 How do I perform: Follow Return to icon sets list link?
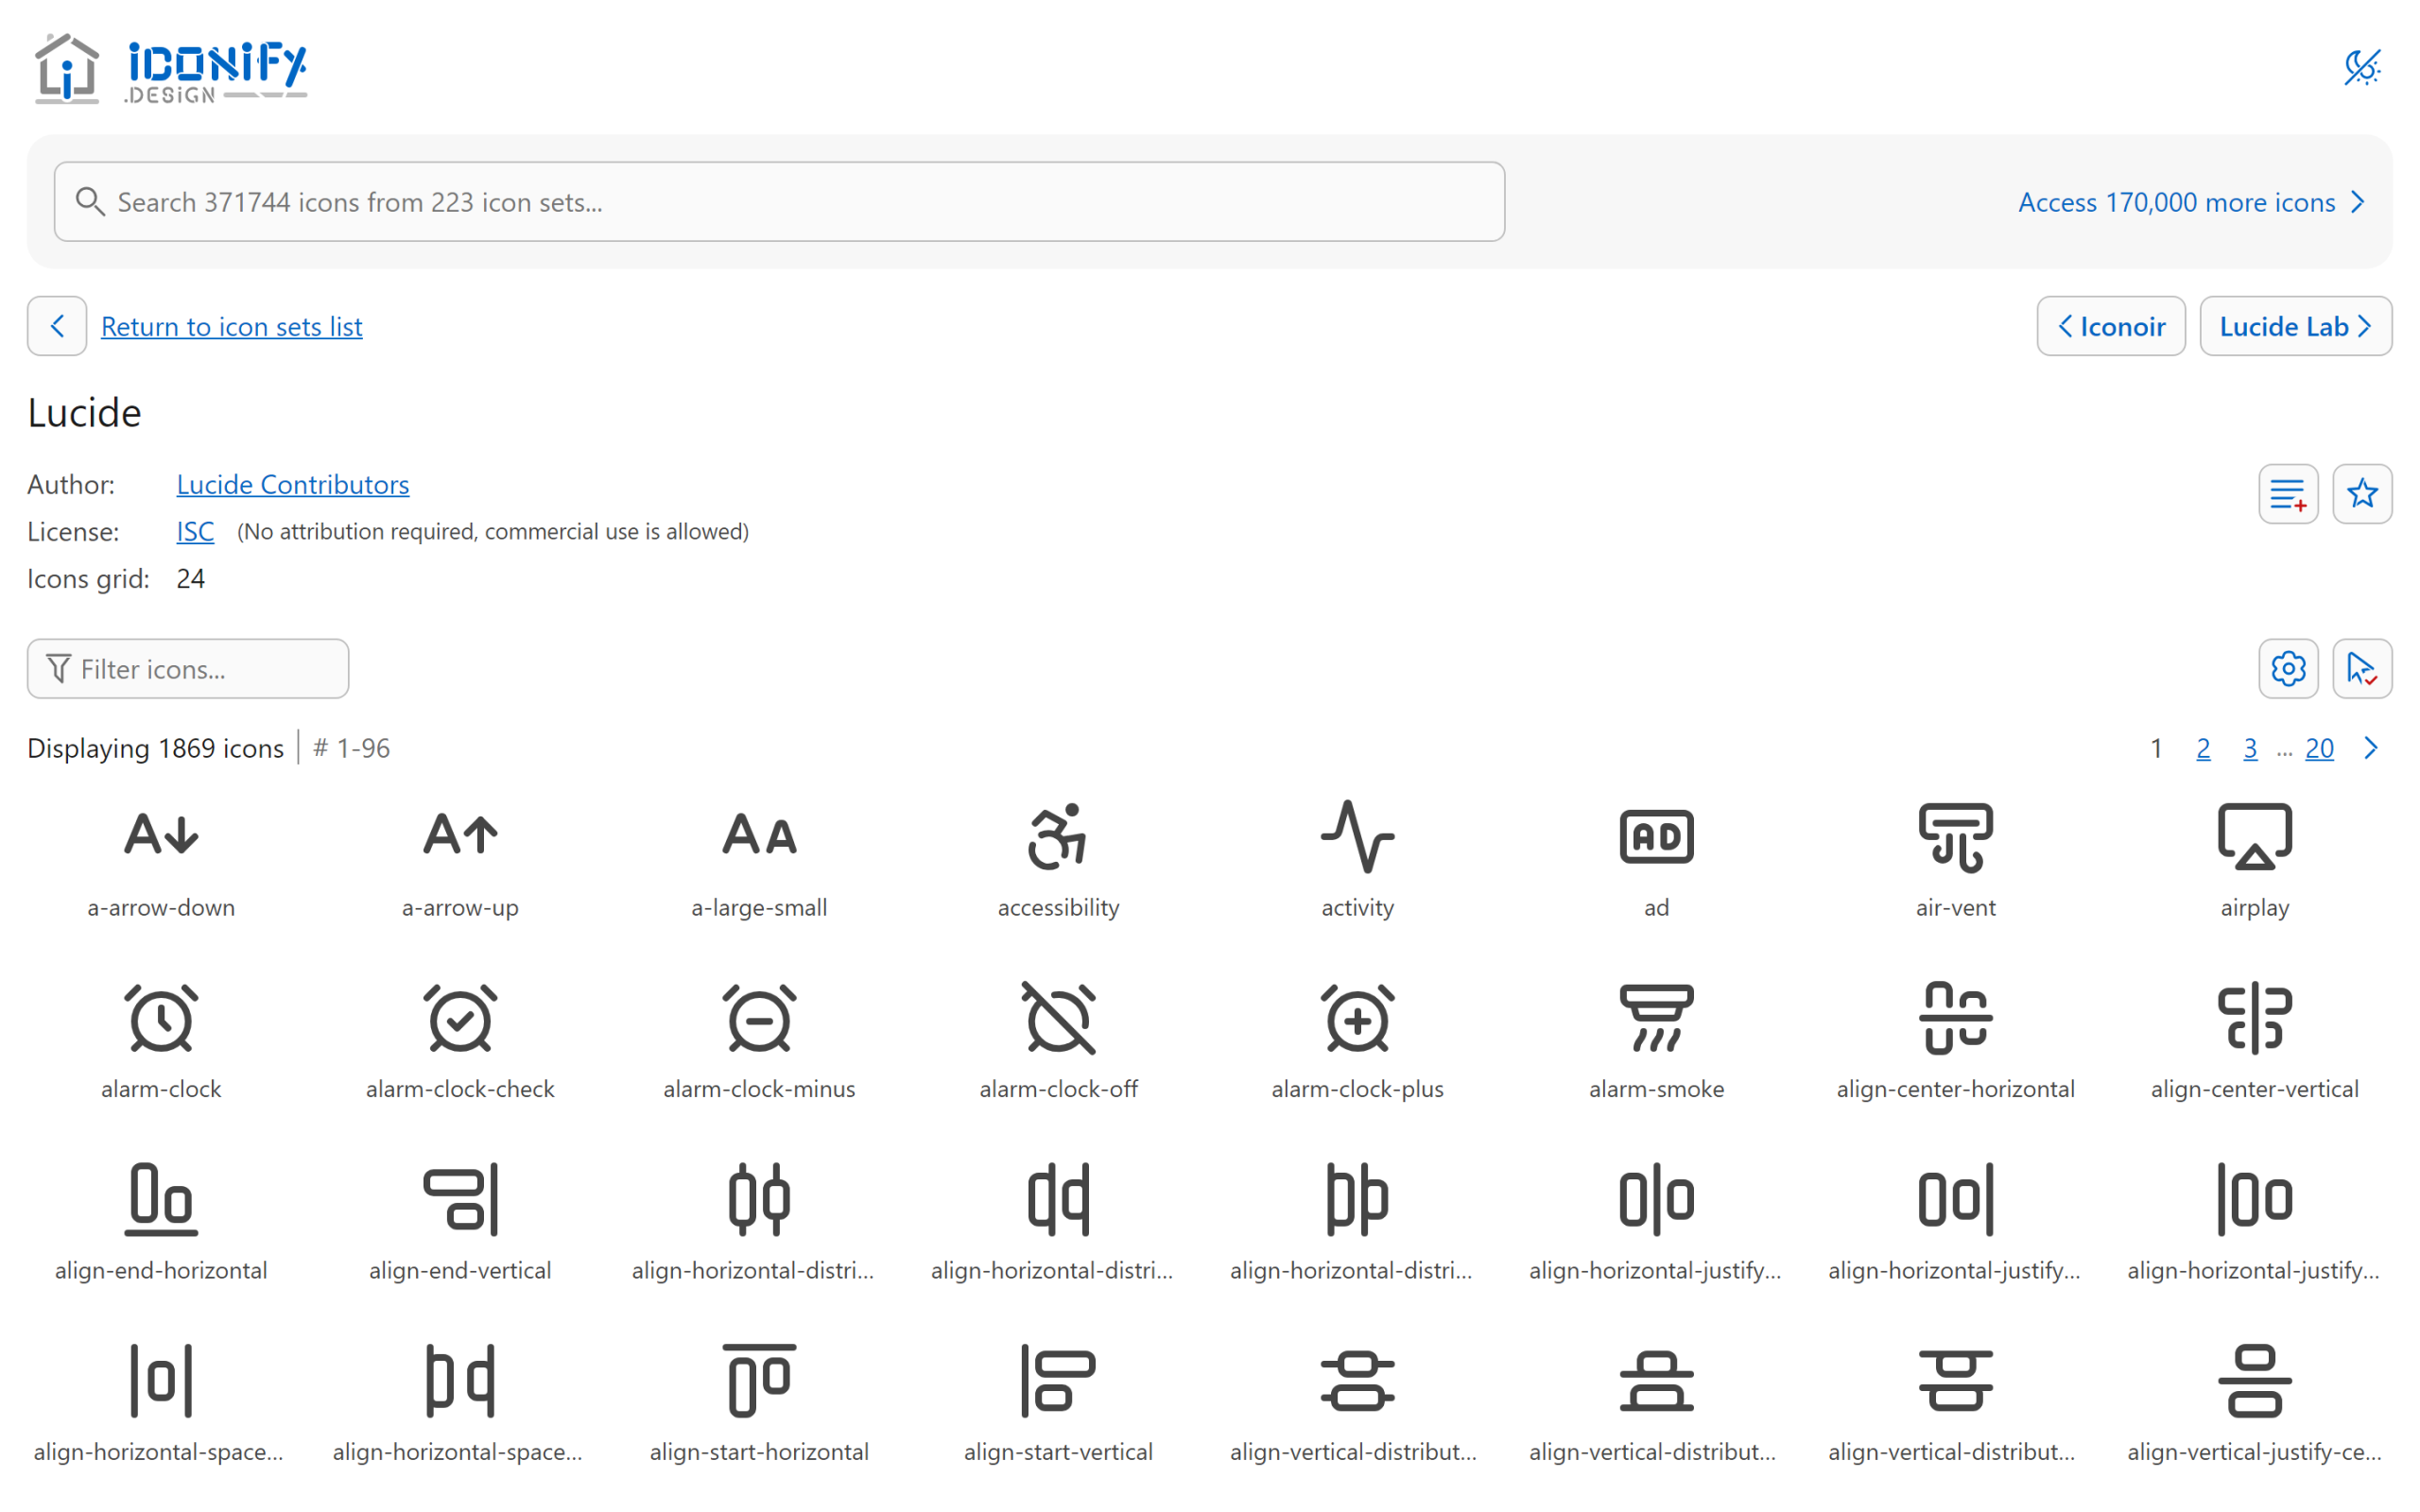pos(231,326)
